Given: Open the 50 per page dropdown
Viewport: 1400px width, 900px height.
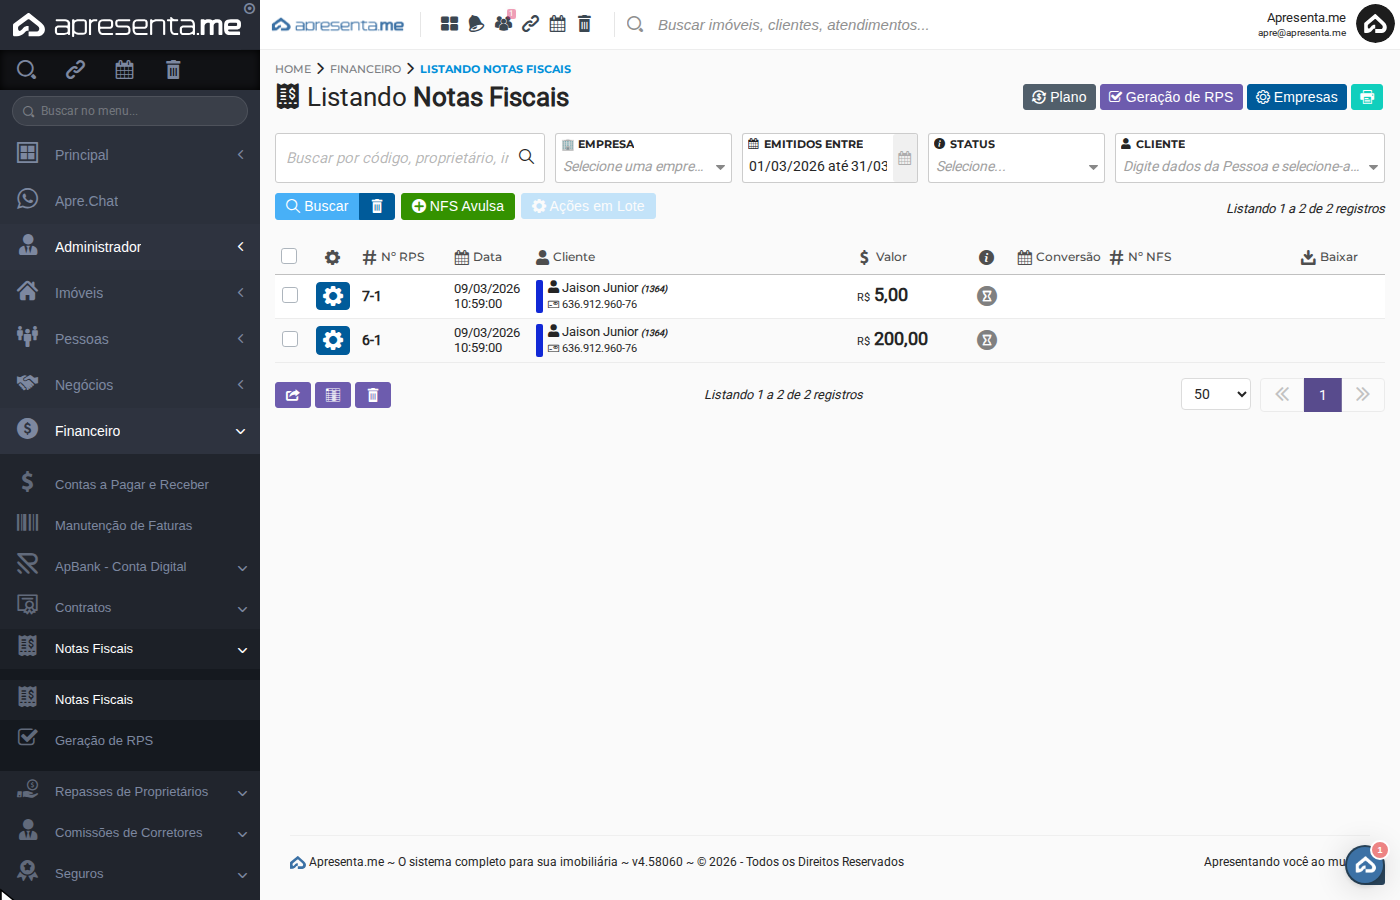Looking at the screenshot, I should coord(1216,394).
